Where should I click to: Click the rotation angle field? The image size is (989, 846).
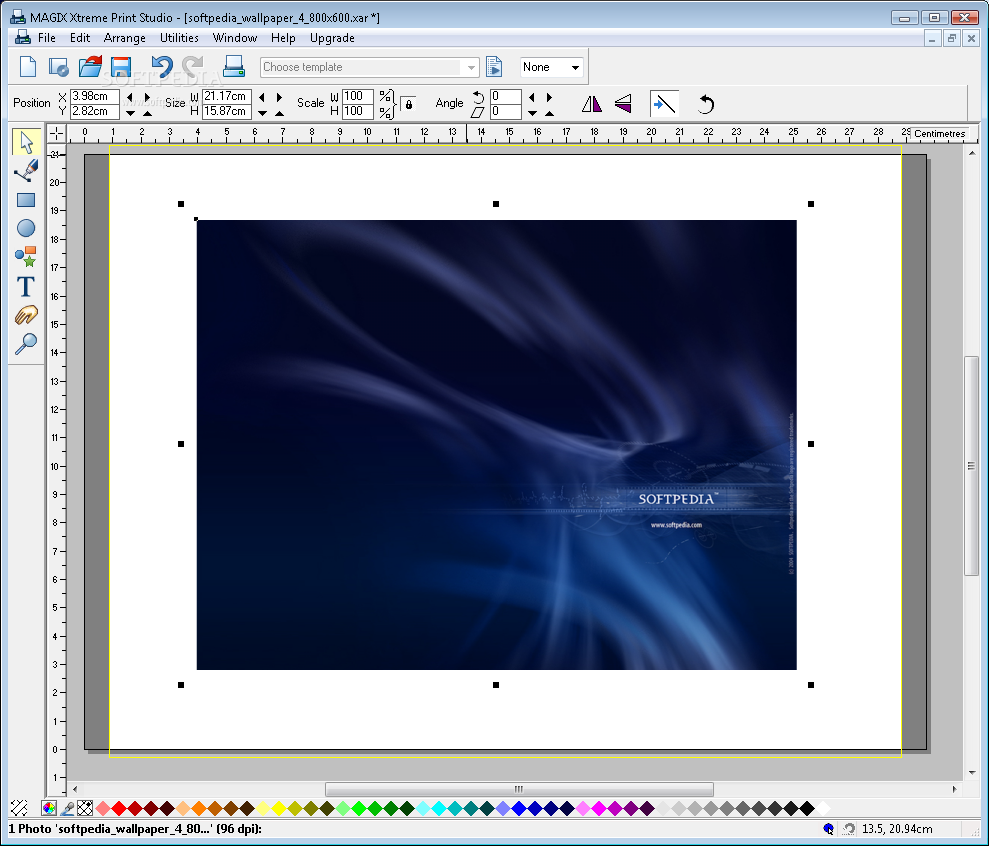(506, 96)
